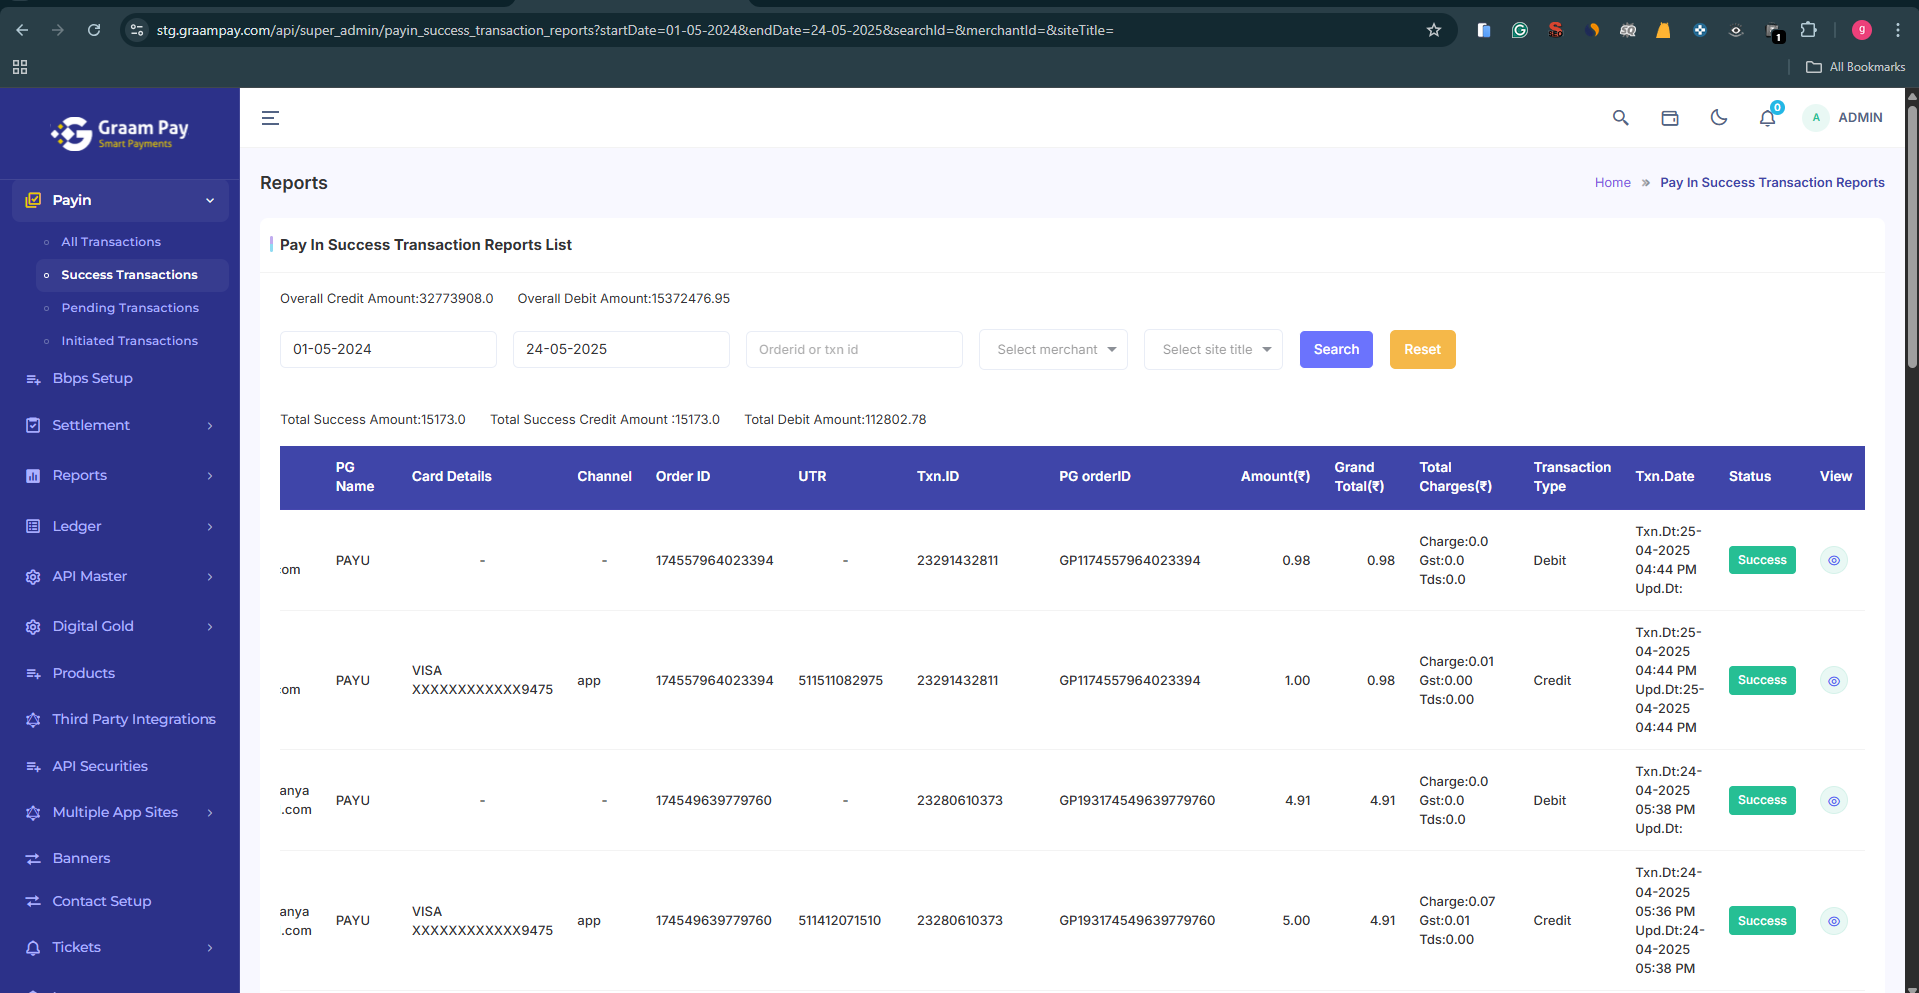Click the Search button
1919x993 pixels.
[1336, 349]
